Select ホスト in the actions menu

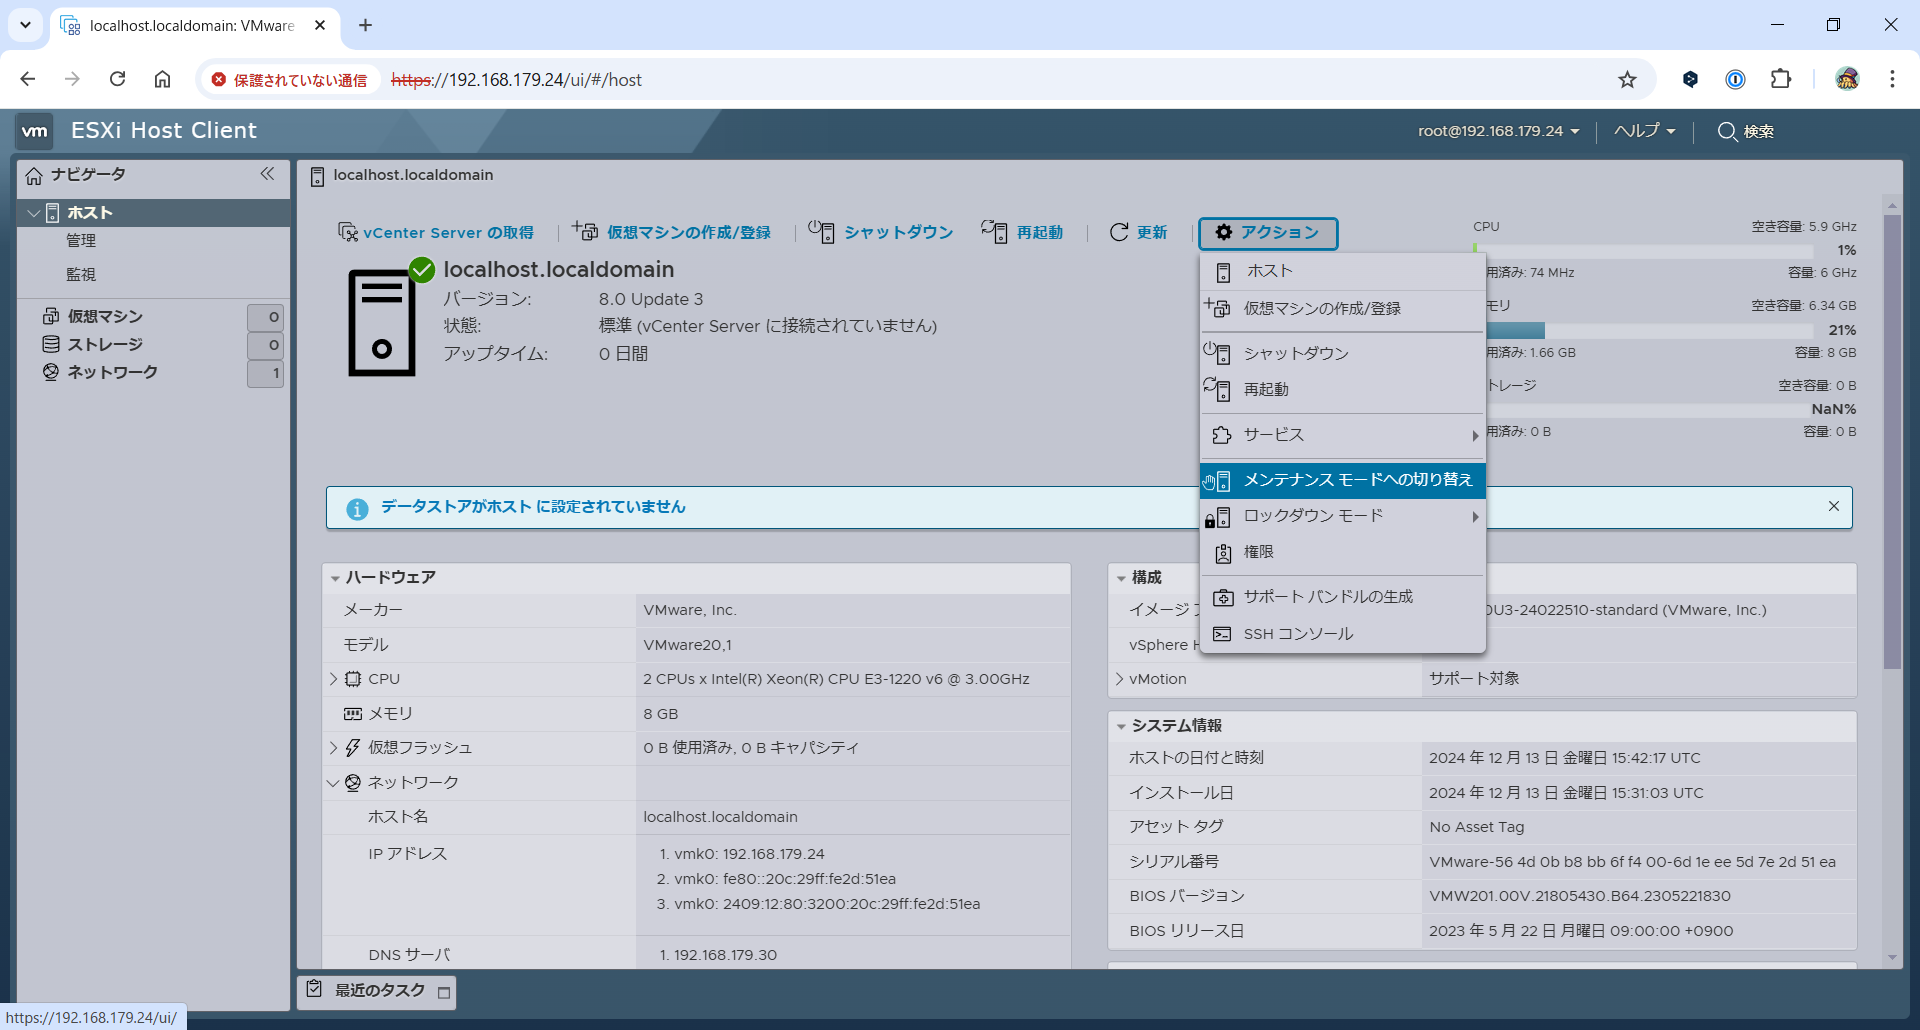click(1343, 271)
